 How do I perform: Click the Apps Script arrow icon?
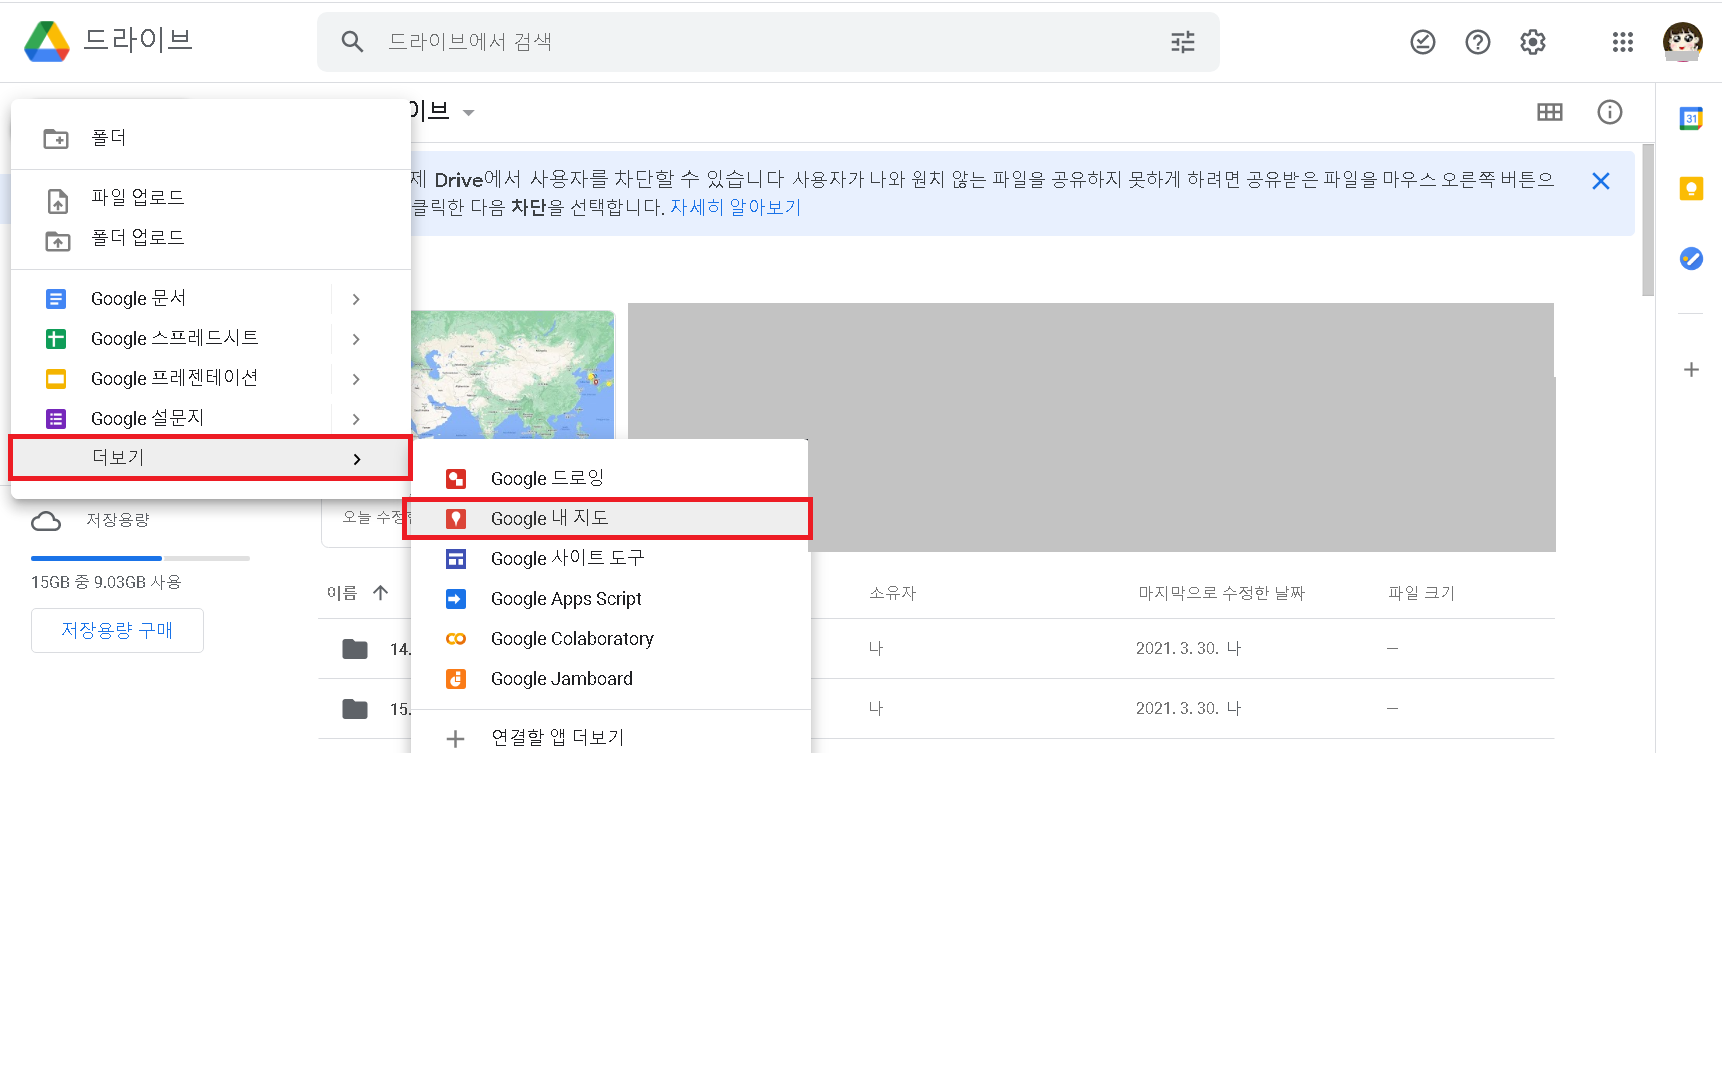[x=456, y=599]
